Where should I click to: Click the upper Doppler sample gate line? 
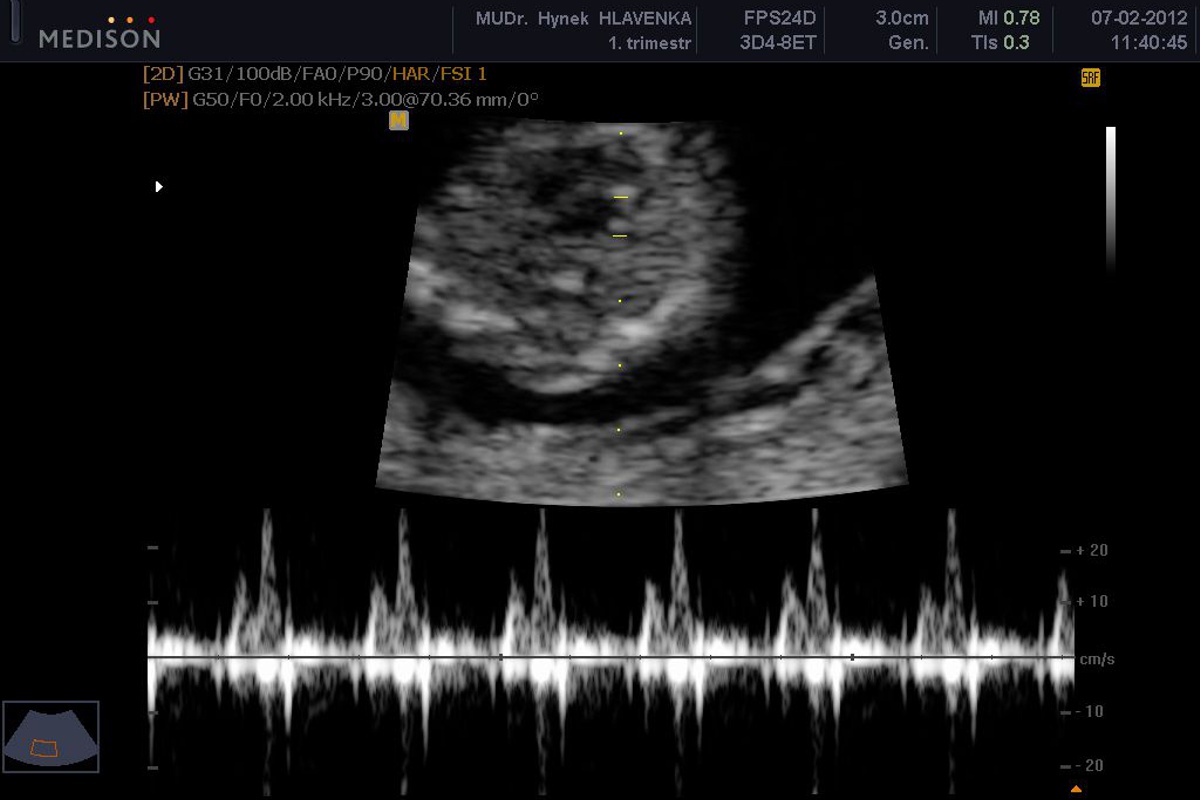point(620,197)
